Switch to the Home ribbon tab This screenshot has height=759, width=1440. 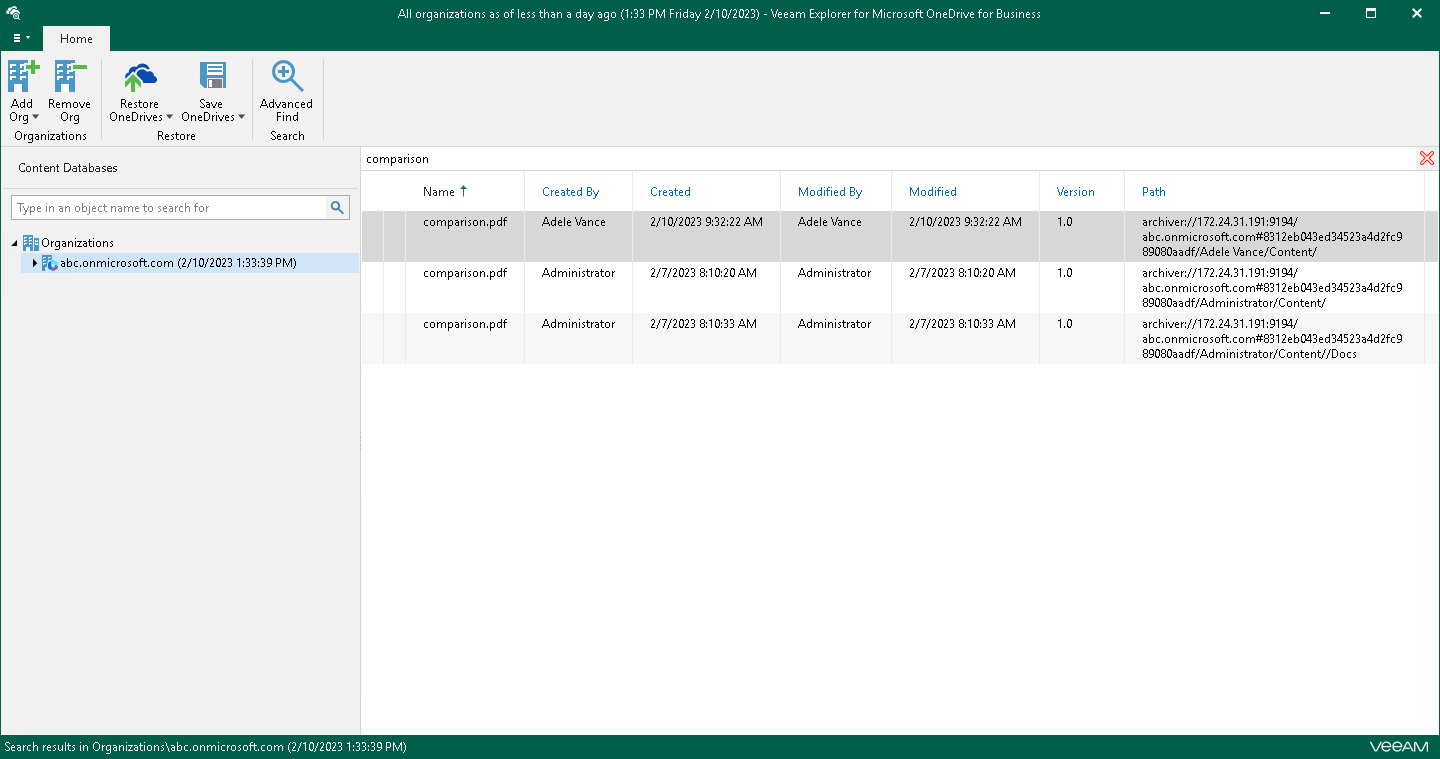click(x=76, y=39)
